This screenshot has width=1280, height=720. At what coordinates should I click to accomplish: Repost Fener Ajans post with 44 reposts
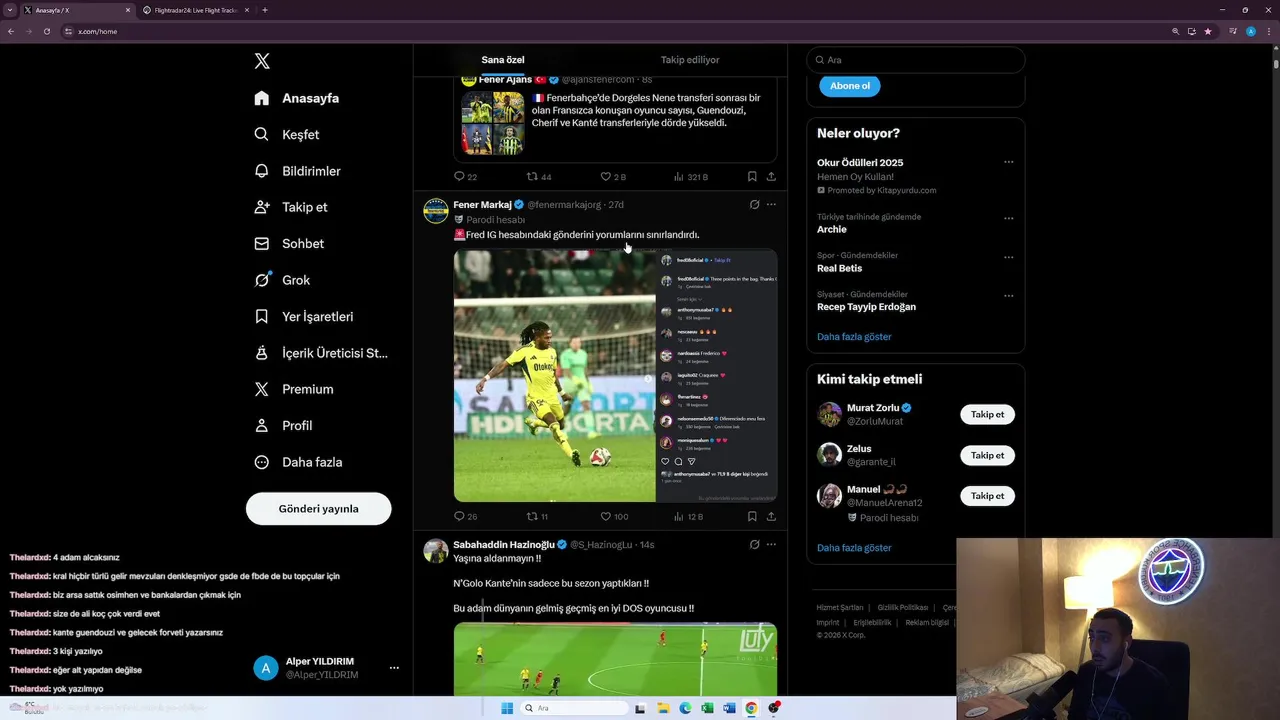pos(539,177)
